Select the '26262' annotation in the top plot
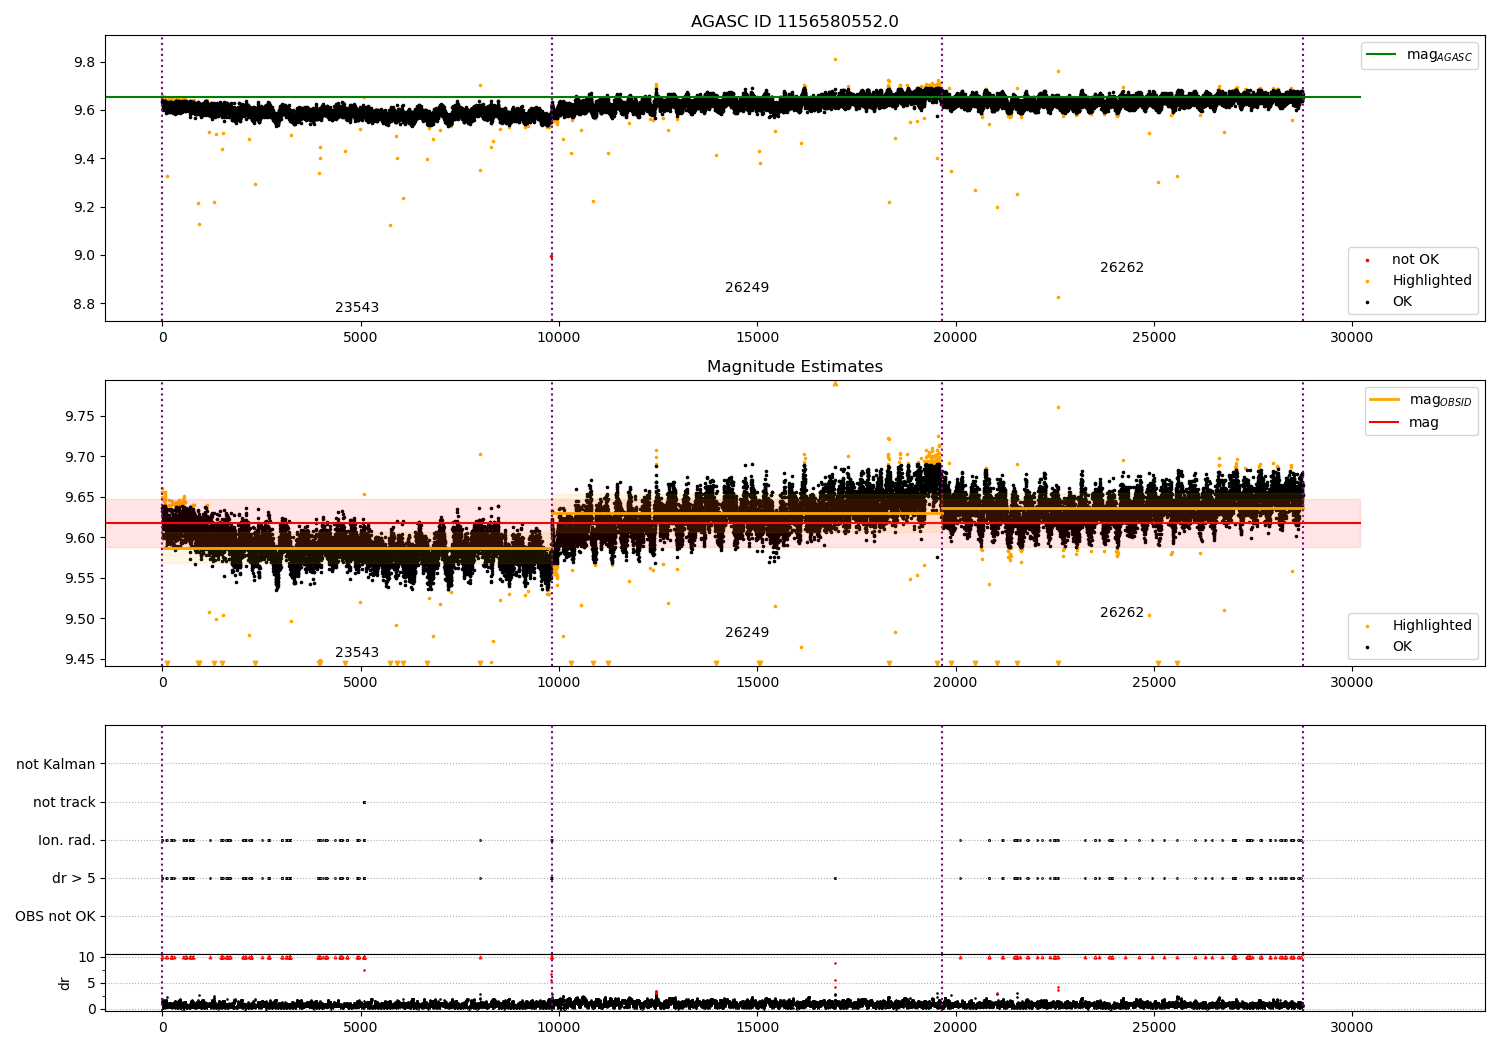1500x1050 pixels. (1122, 268)
